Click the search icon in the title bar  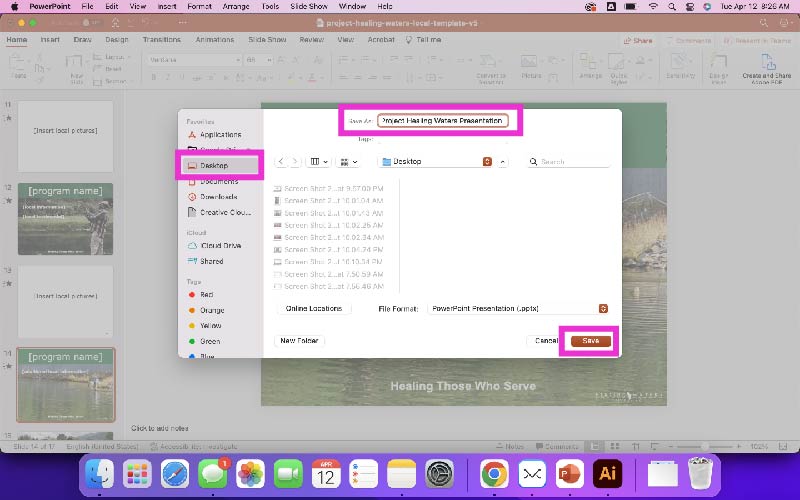click(x=763, y=23)
